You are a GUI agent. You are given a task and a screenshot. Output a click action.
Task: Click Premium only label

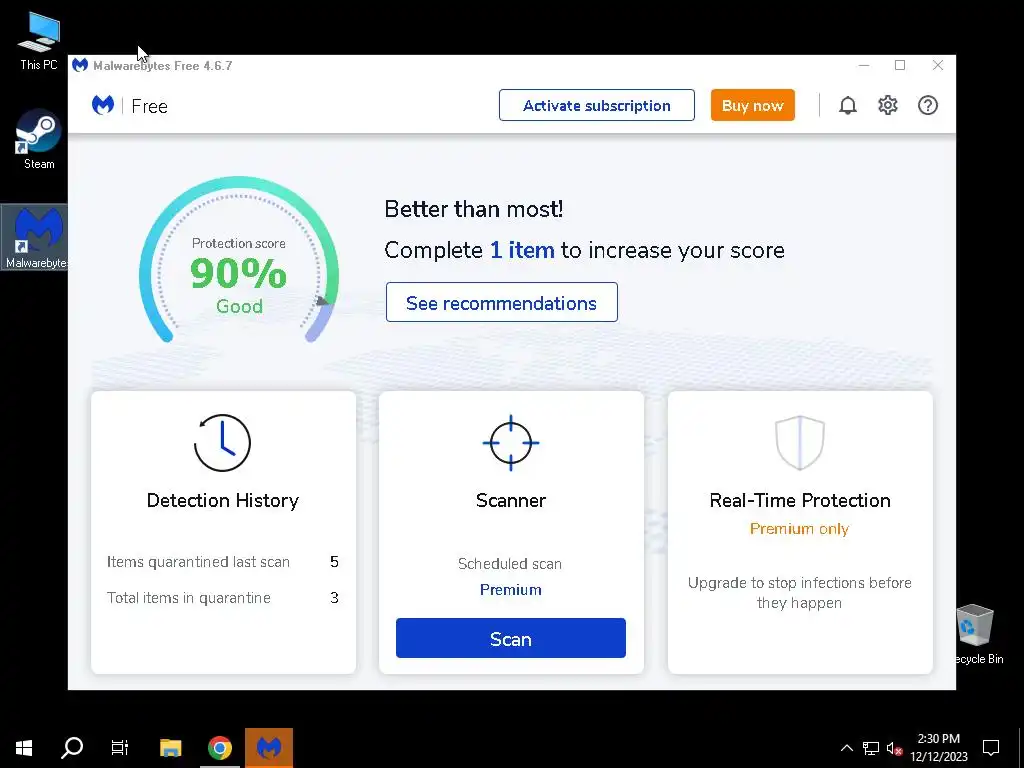pos(799,529)
